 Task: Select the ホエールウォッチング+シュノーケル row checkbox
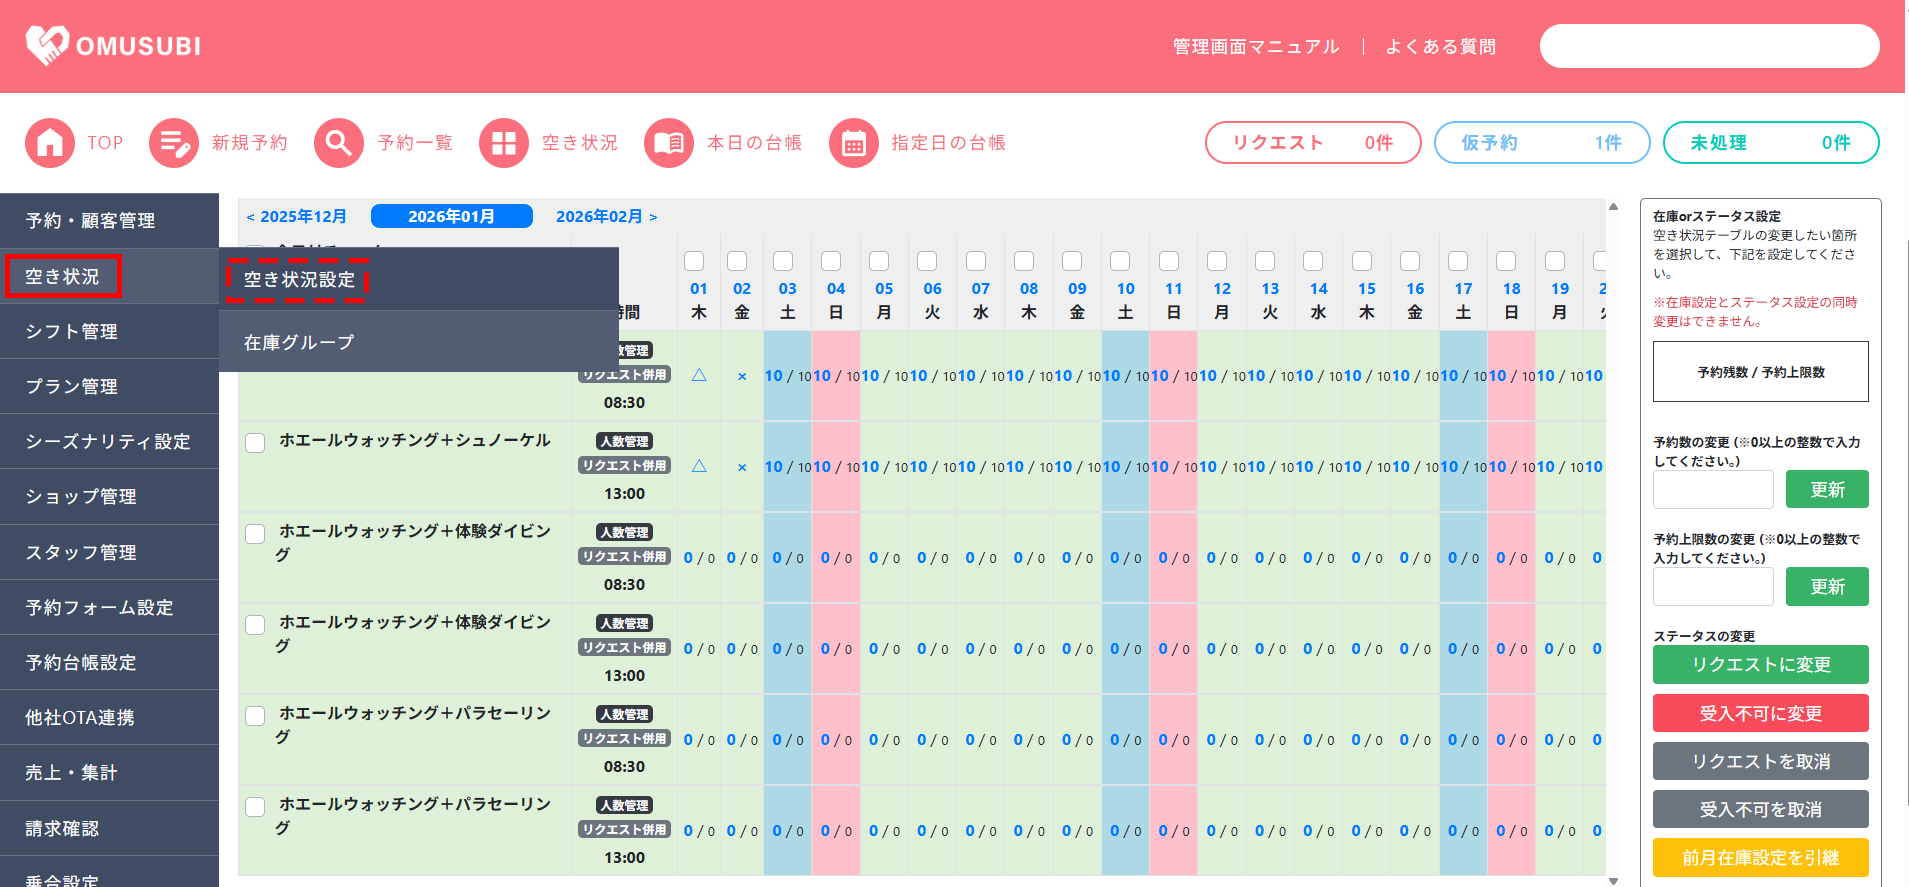pos(256,443)
